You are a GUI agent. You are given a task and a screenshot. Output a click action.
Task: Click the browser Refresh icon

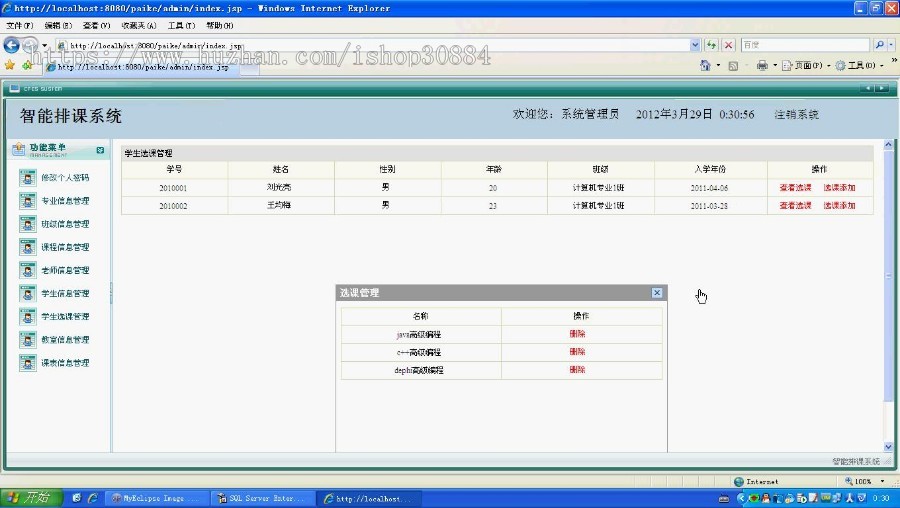click(x=711, y=45)
